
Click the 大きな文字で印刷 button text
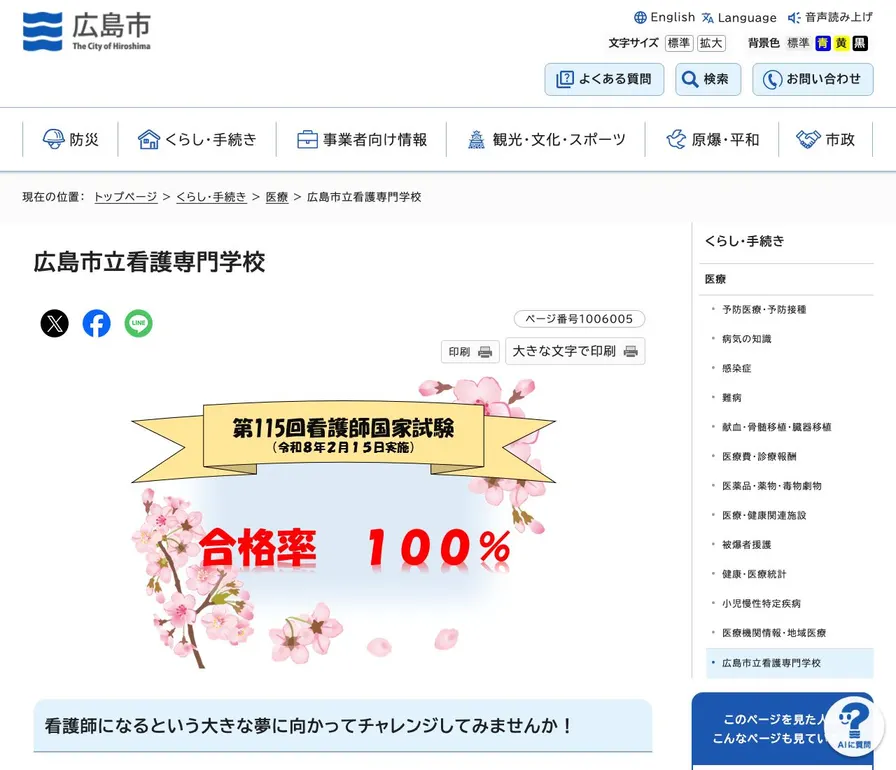tap(564, 351)
